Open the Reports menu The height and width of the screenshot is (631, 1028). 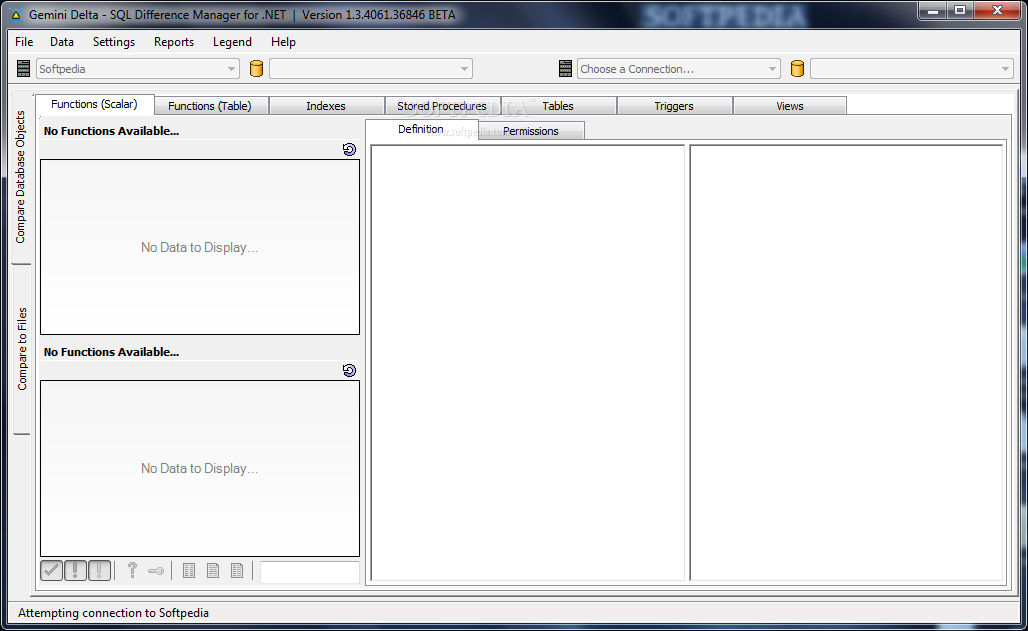click(x=174, y=42)
